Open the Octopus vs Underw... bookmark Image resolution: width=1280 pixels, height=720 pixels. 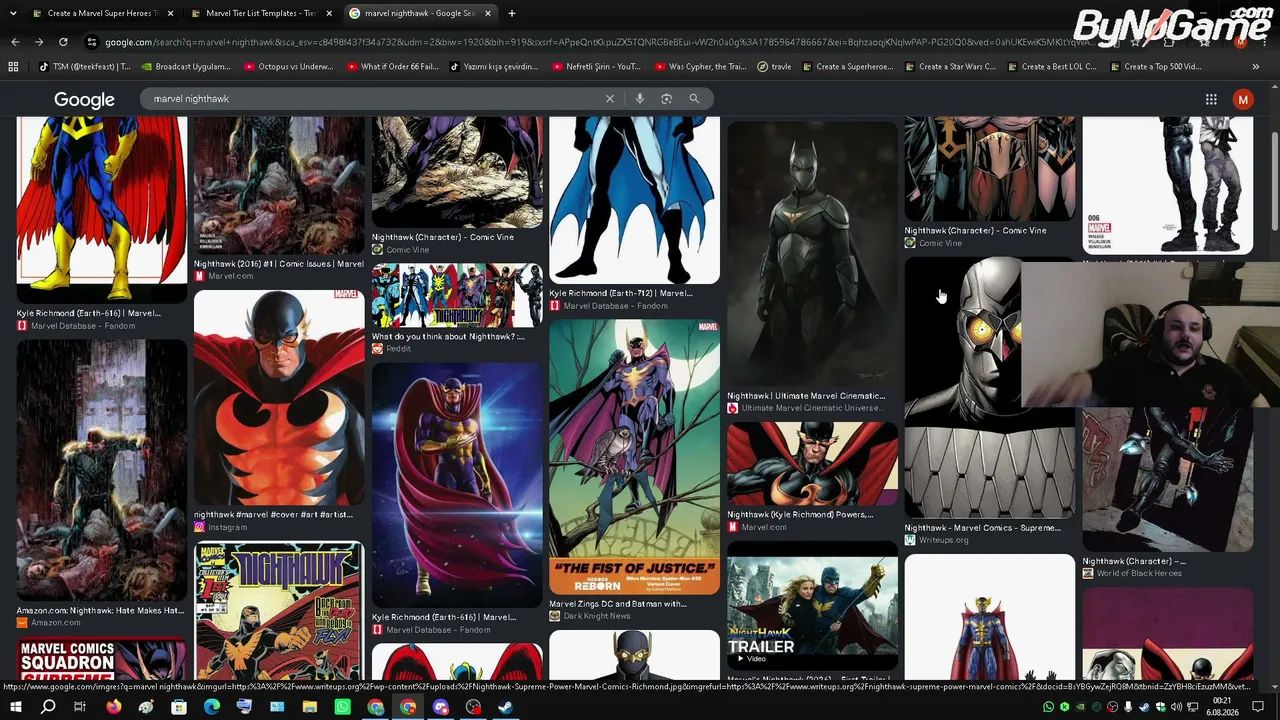pyautogui.click(x=289, y=67)
